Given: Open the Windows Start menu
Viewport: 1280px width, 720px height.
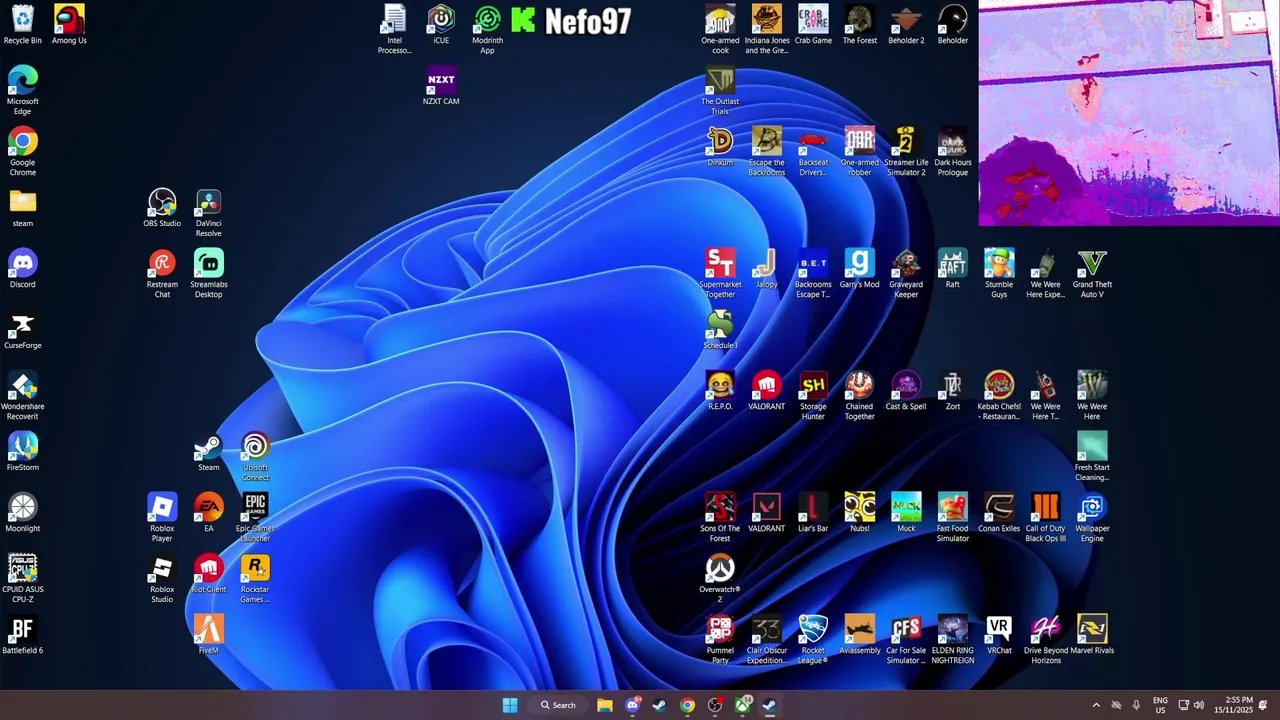Looking at the screenshot, I should pyautogui.click(x=510, y=705).
